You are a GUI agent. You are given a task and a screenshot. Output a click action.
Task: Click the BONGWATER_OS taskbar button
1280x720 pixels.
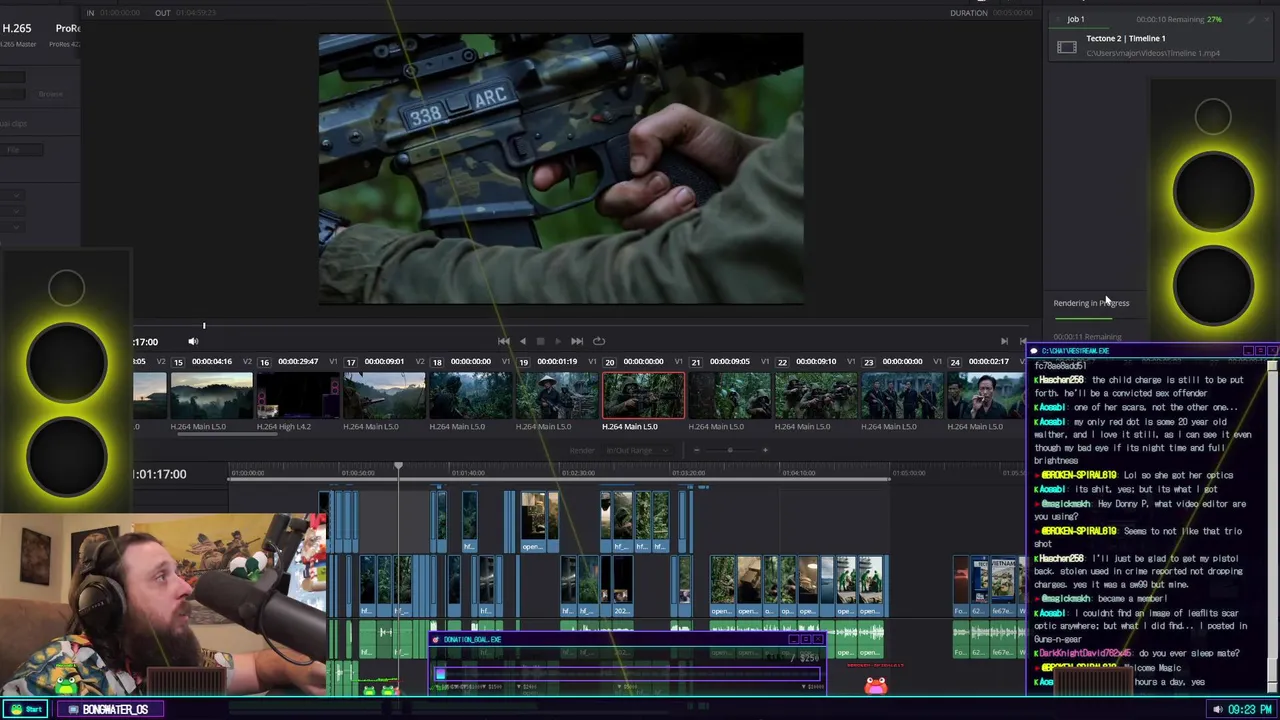click(111, 709)
